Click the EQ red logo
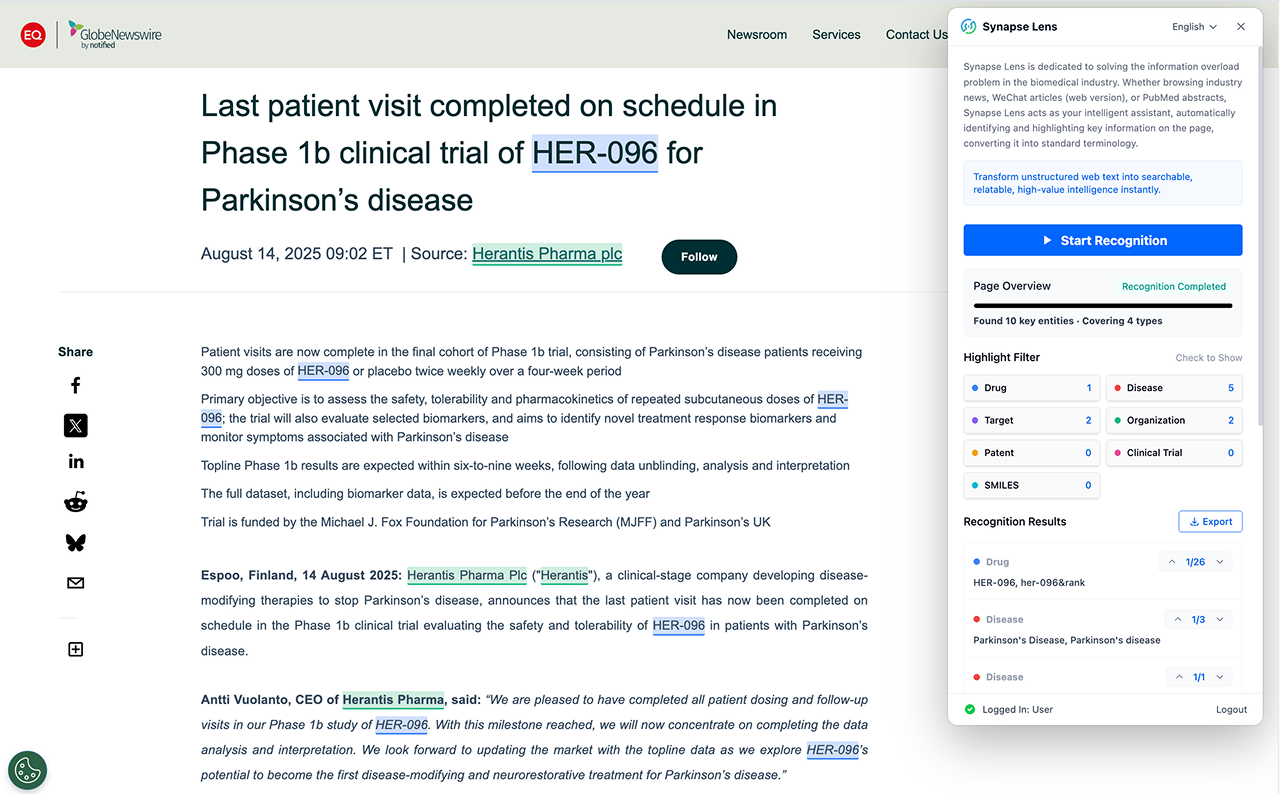This screenshot has height=800, width=1280. [x=33, y=35]
